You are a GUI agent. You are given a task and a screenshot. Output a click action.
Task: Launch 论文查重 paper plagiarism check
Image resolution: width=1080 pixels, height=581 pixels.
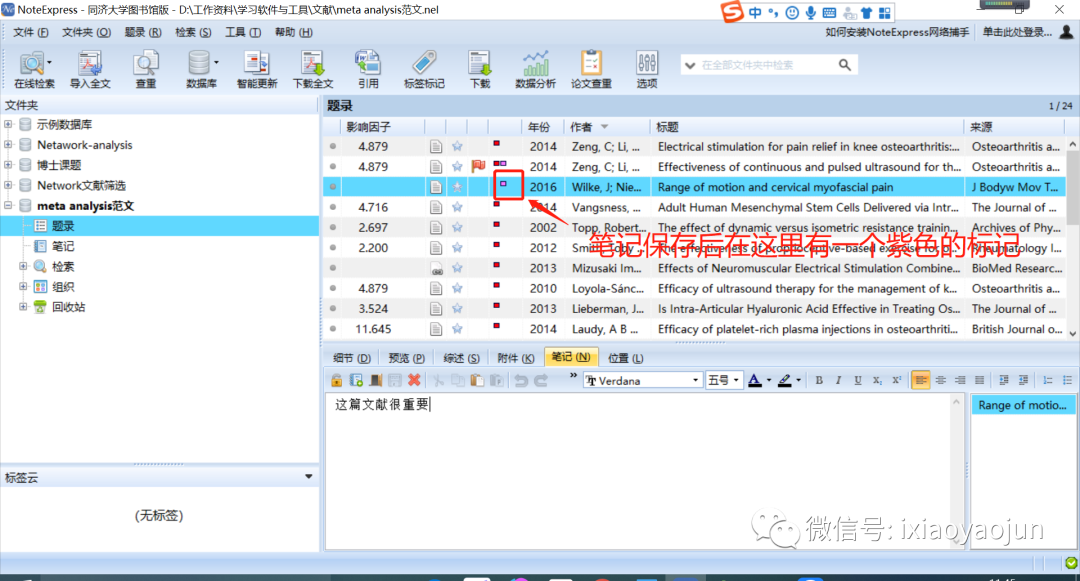click(591, 70)
